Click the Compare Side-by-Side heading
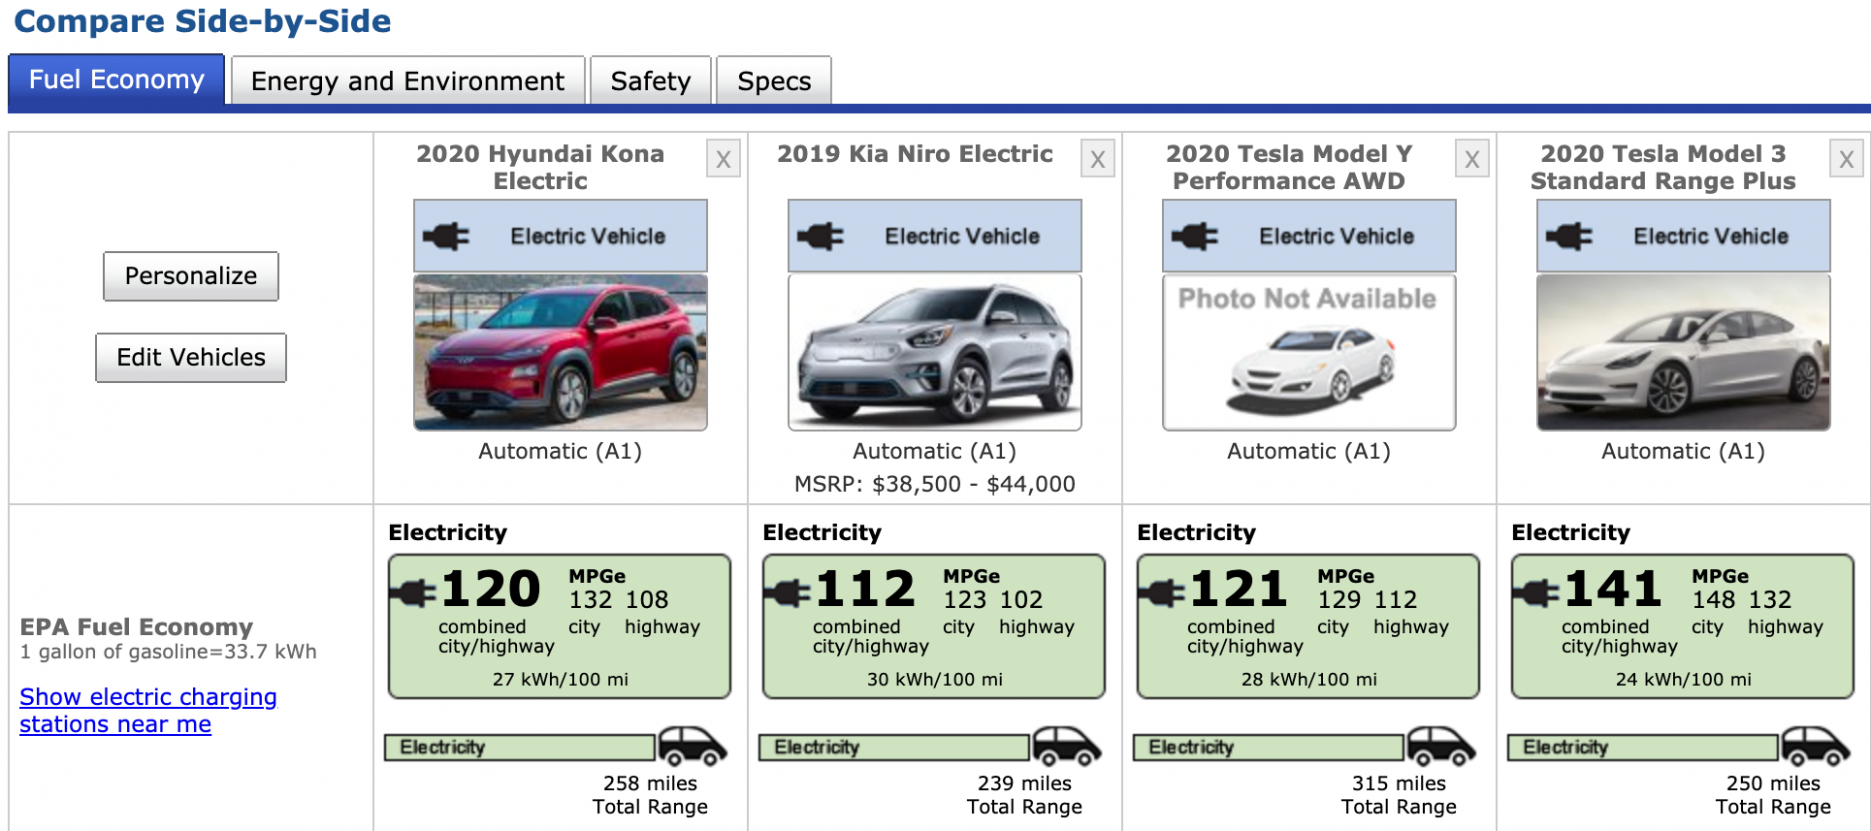The image size is (1871, 831). point(202,21)
